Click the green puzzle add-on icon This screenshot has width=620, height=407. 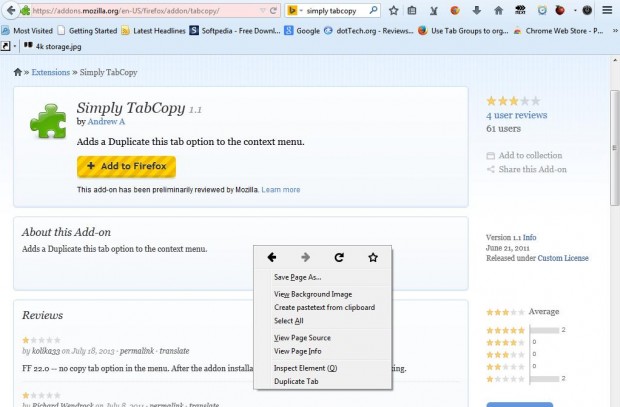[48, 121]
